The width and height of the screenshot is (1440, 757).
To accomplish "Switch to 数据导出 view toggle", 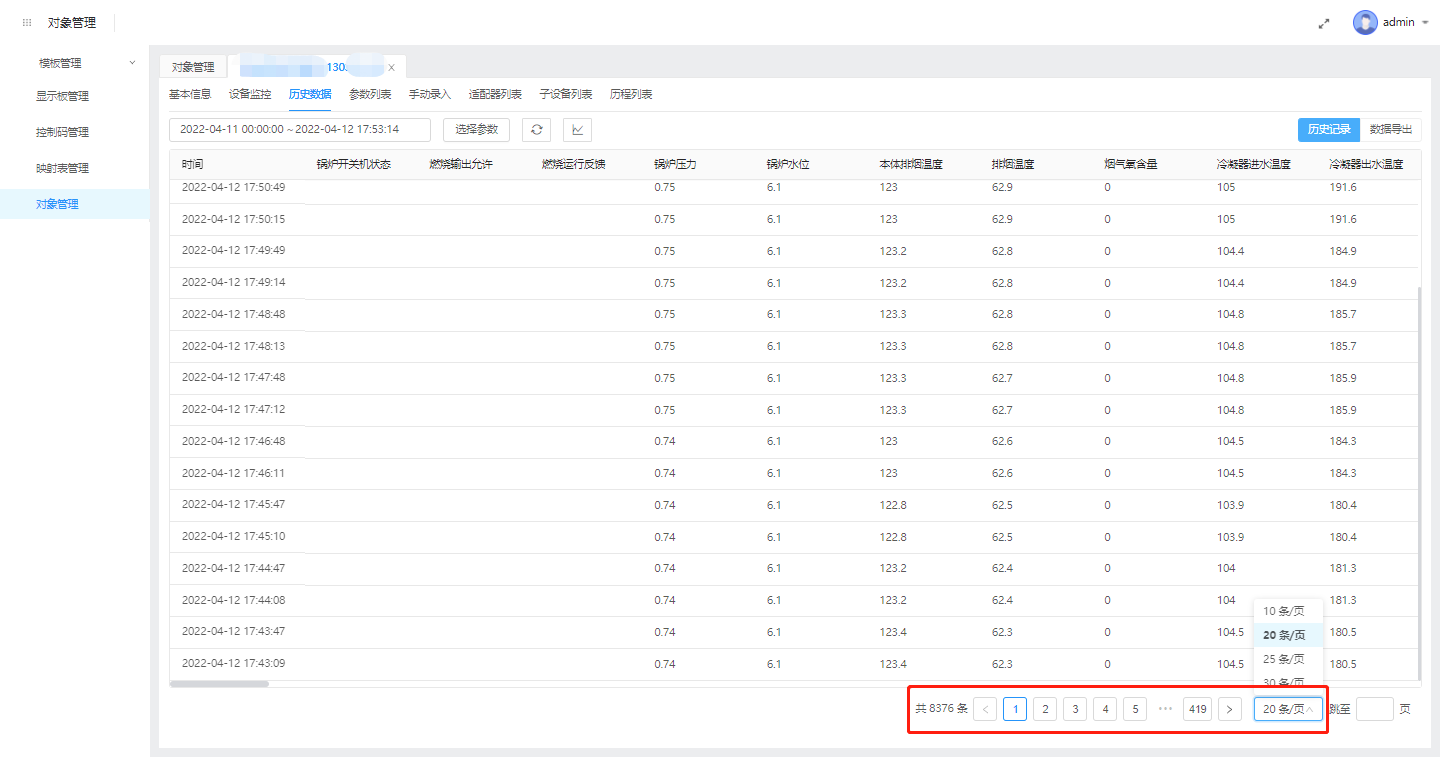I will [x=1390, y=129].
